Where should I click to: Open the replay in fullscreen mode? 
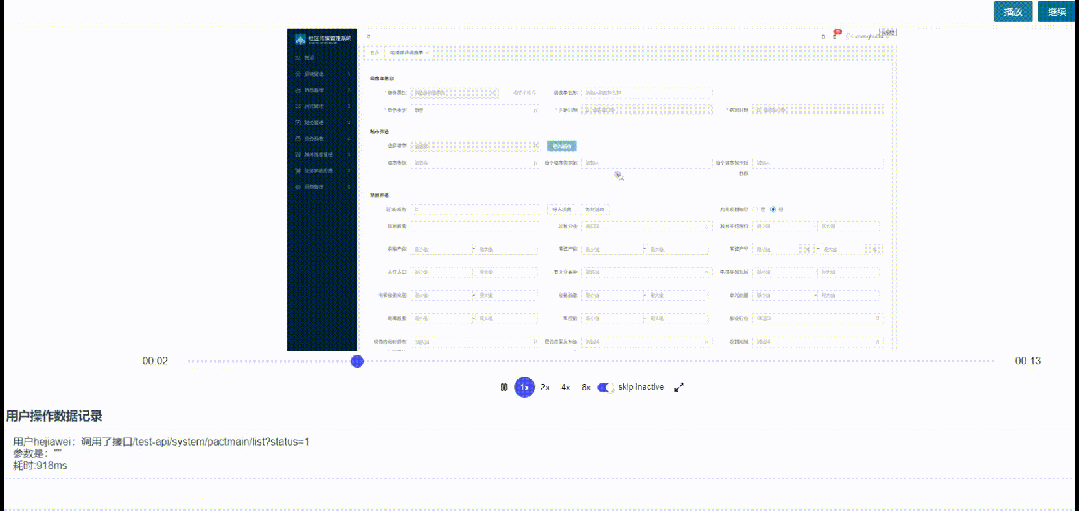(679, 388)
